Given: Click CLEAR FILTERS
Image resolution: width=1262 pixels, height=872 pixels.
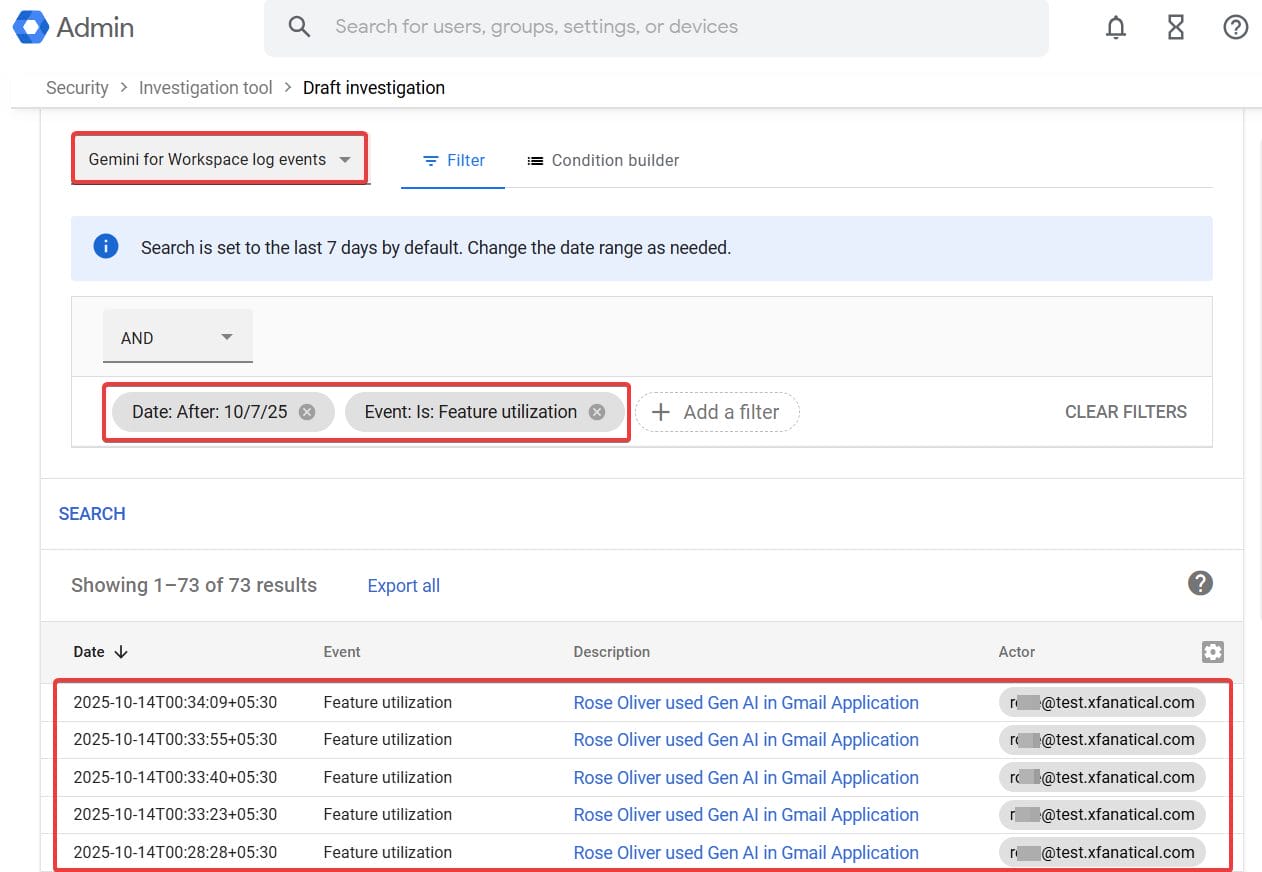Looking at the screenshot, I should 1125,412.
